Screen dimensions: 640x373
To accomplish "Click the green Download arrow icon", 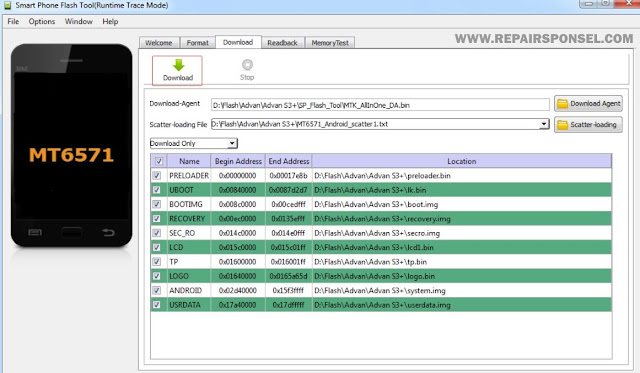I will (x=178, y=65).
